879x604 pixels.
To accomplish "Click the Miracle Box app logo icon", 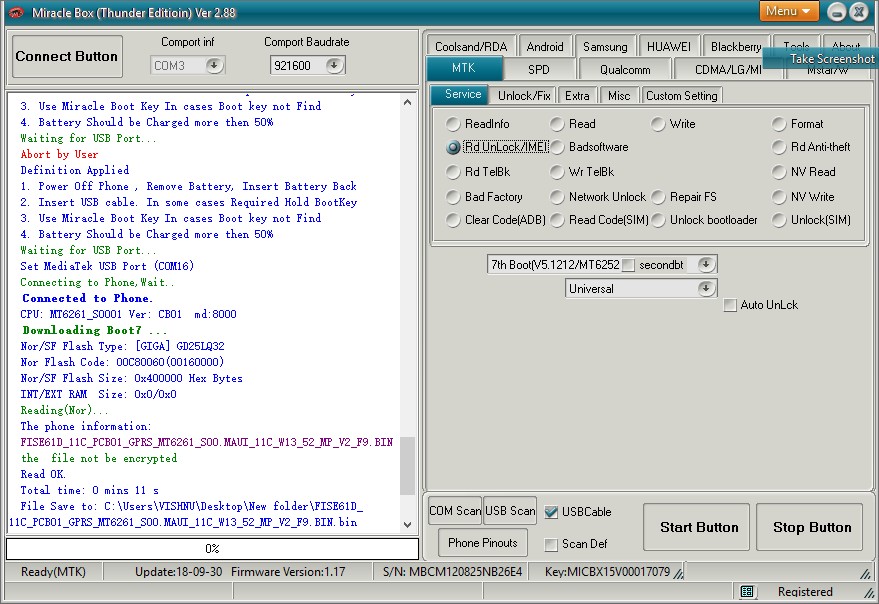I will [16, 12].
